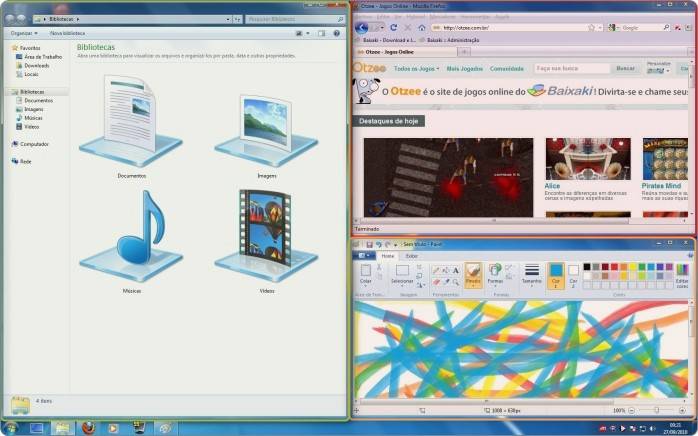698x436 pixels.
Task: Reload the page in Firefox
Action: (394, 28)
